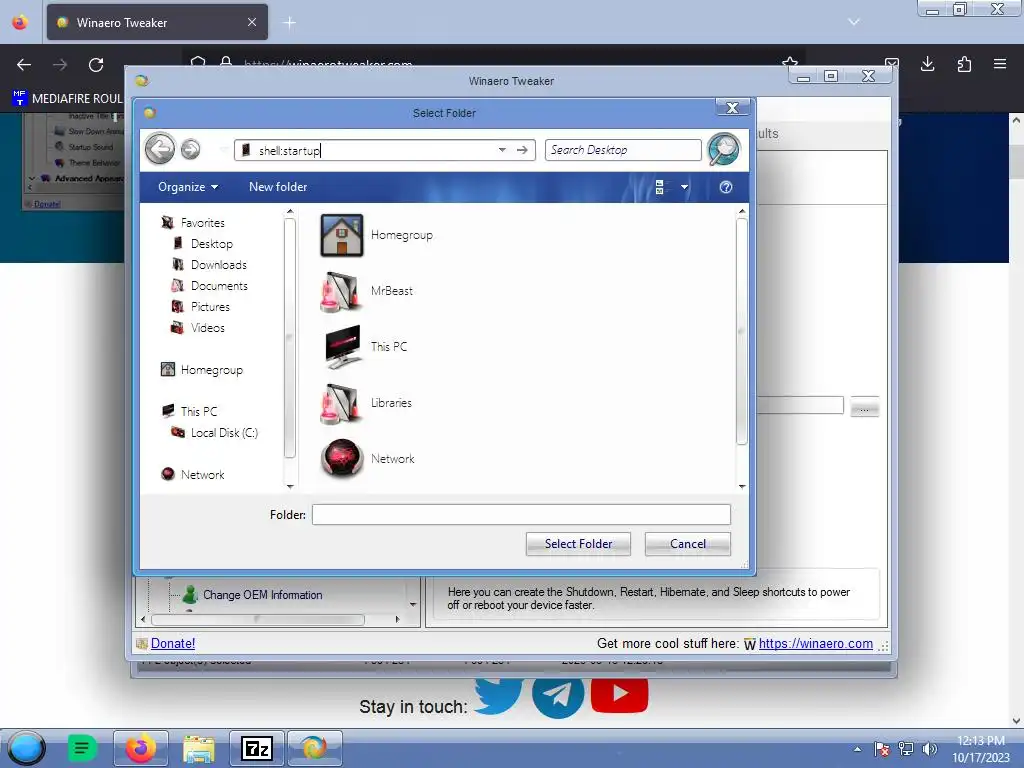The width and height of the screenshot is (1024, 768).
Task: Cancel the Select Folder dialog
Action: (x=688, y=543)
